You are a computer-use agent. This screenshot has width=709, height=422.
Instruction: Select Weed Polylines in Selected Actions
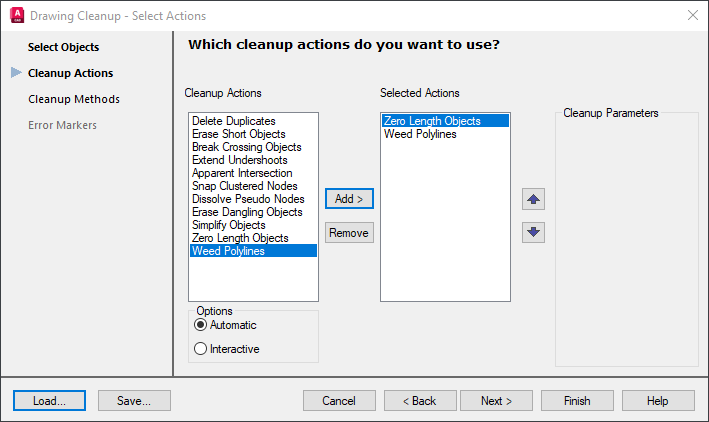click(420, 134)
